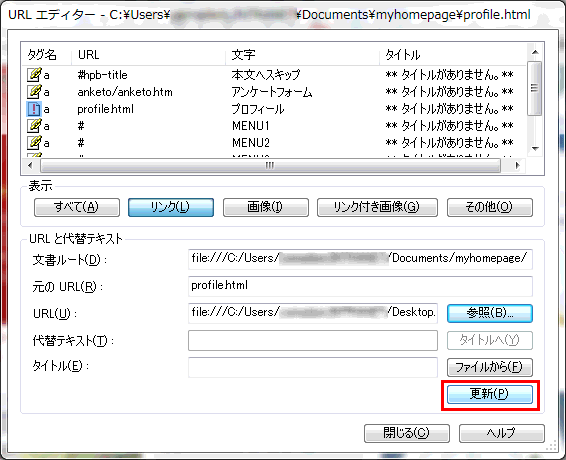Click the 更新(P) update button
This screenshot has width=566, height=460.
490,394
